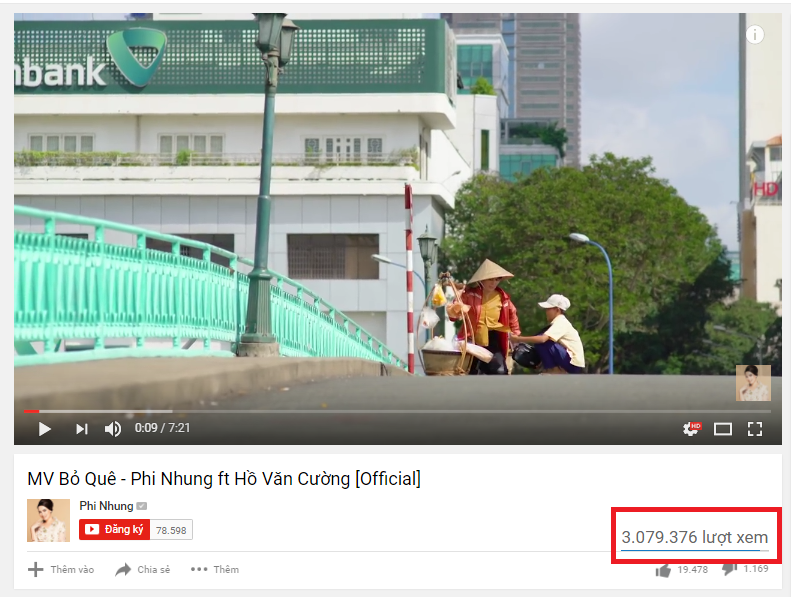Screen dimensions: 791x597
Task: Click the 78.598 subscriber count
Action: click(x=171, y=530)
